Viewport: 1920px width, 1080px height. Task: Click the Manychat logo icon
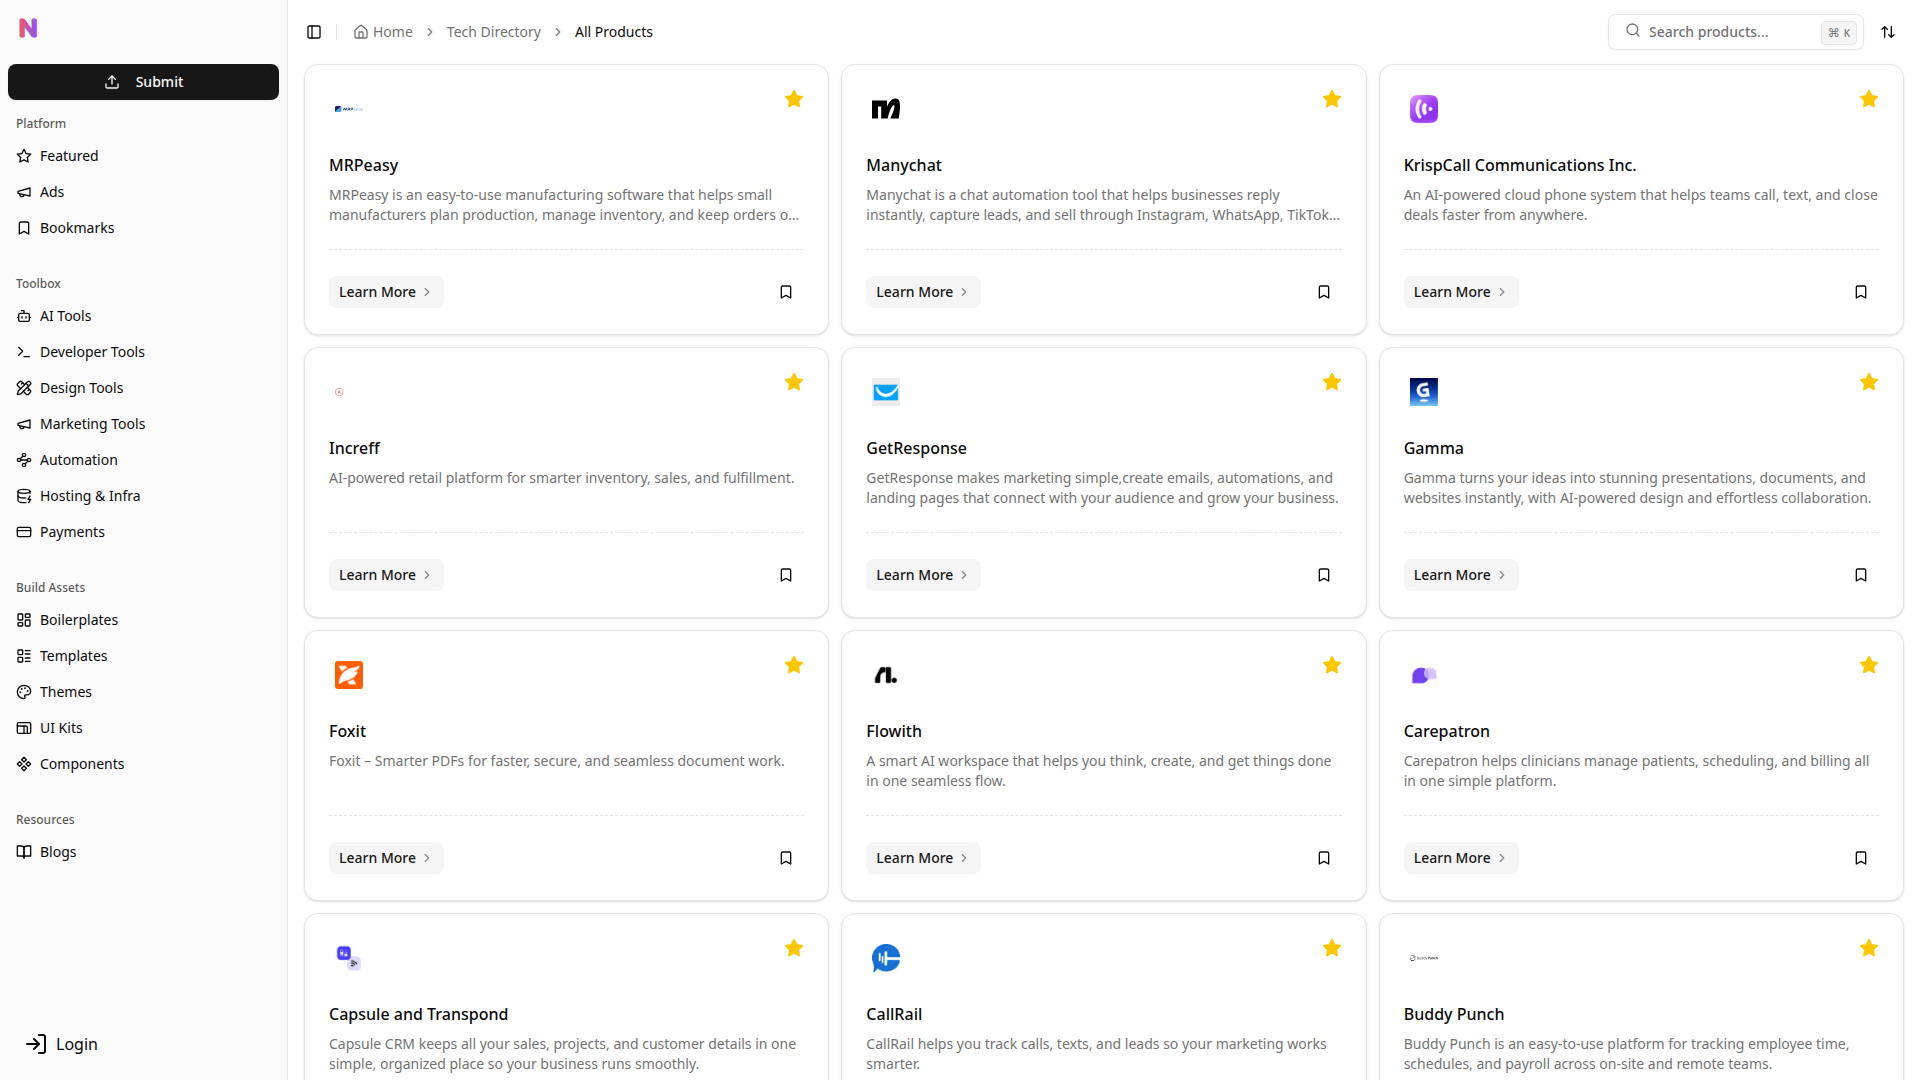[885, 108]
